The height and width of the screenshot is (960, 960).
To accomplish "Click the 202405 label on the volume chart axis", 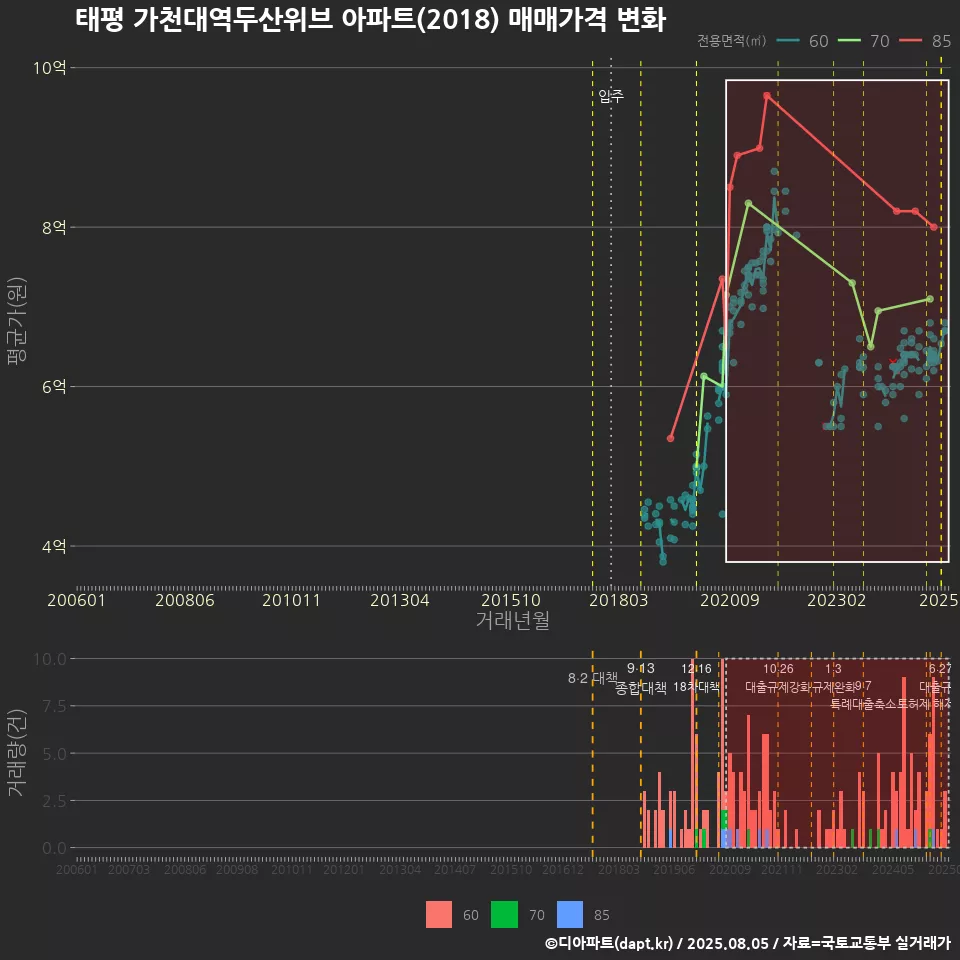I will [893, 869].
